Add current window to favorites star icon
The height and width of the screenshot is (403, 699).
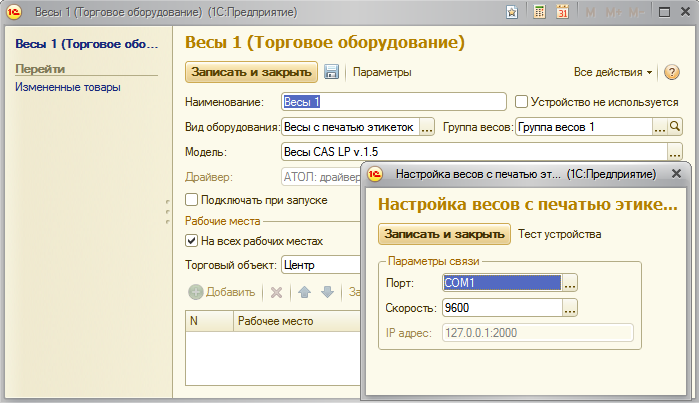point(512,12)
